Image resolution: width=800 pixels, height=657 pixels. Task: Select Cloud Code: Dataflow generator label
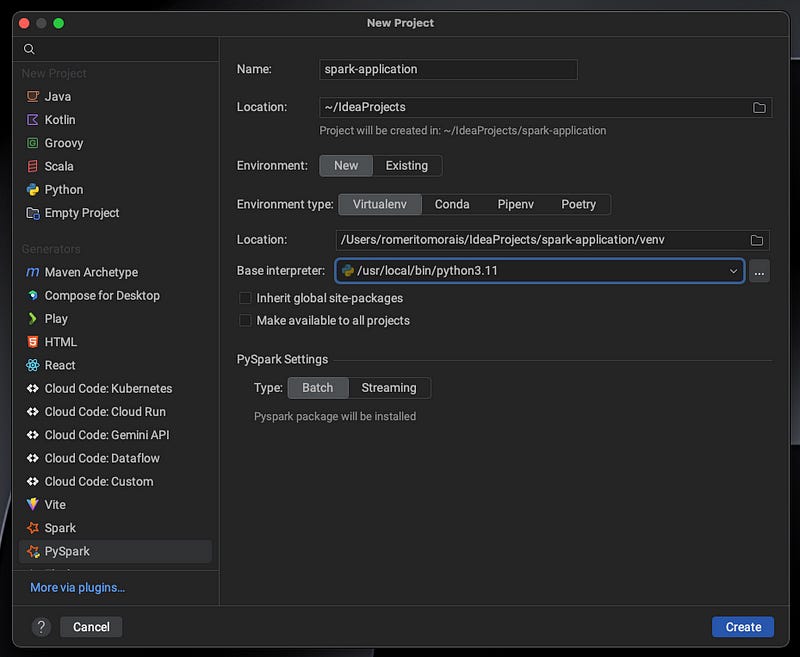(102, 458)
